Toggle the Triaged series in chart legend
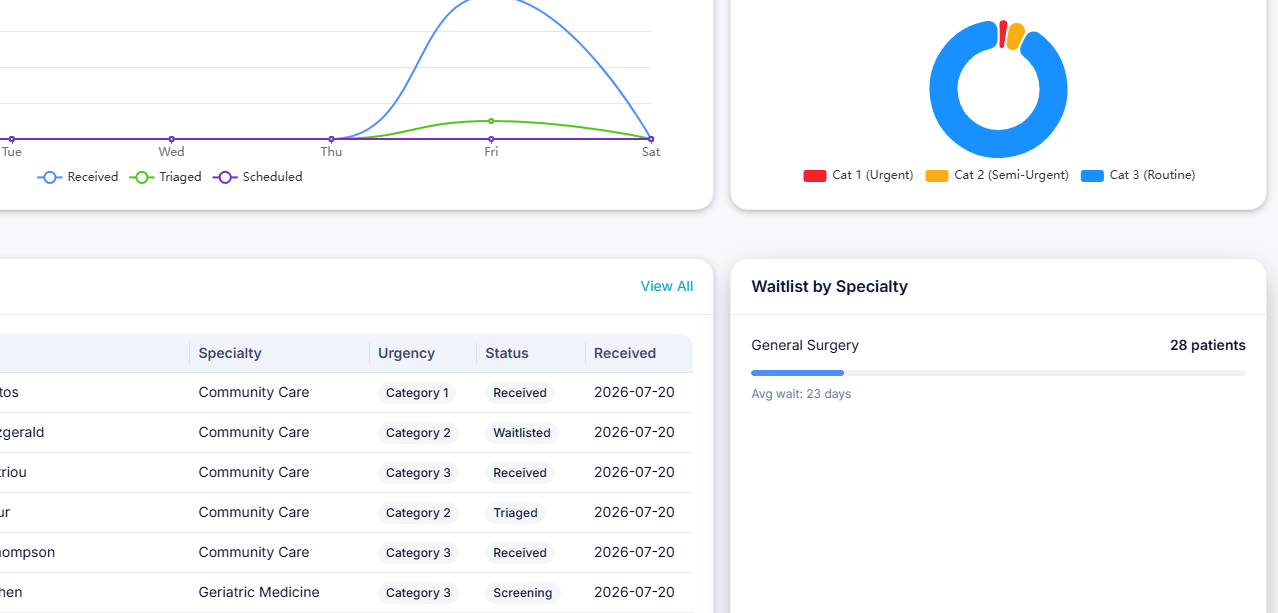This screenshot has width=1278, height=613. [x=166, y=177]
